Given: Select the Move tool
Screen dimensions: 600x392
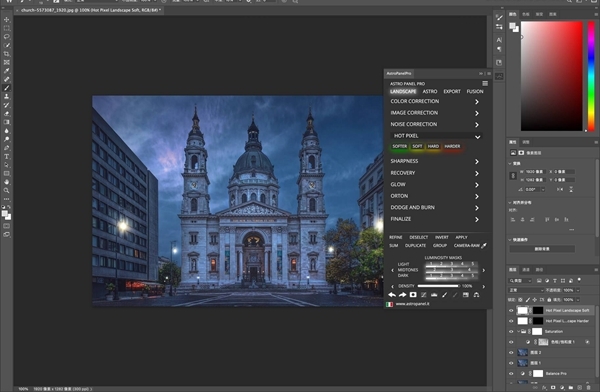Looking at the screenshot, I should point(7,20).
